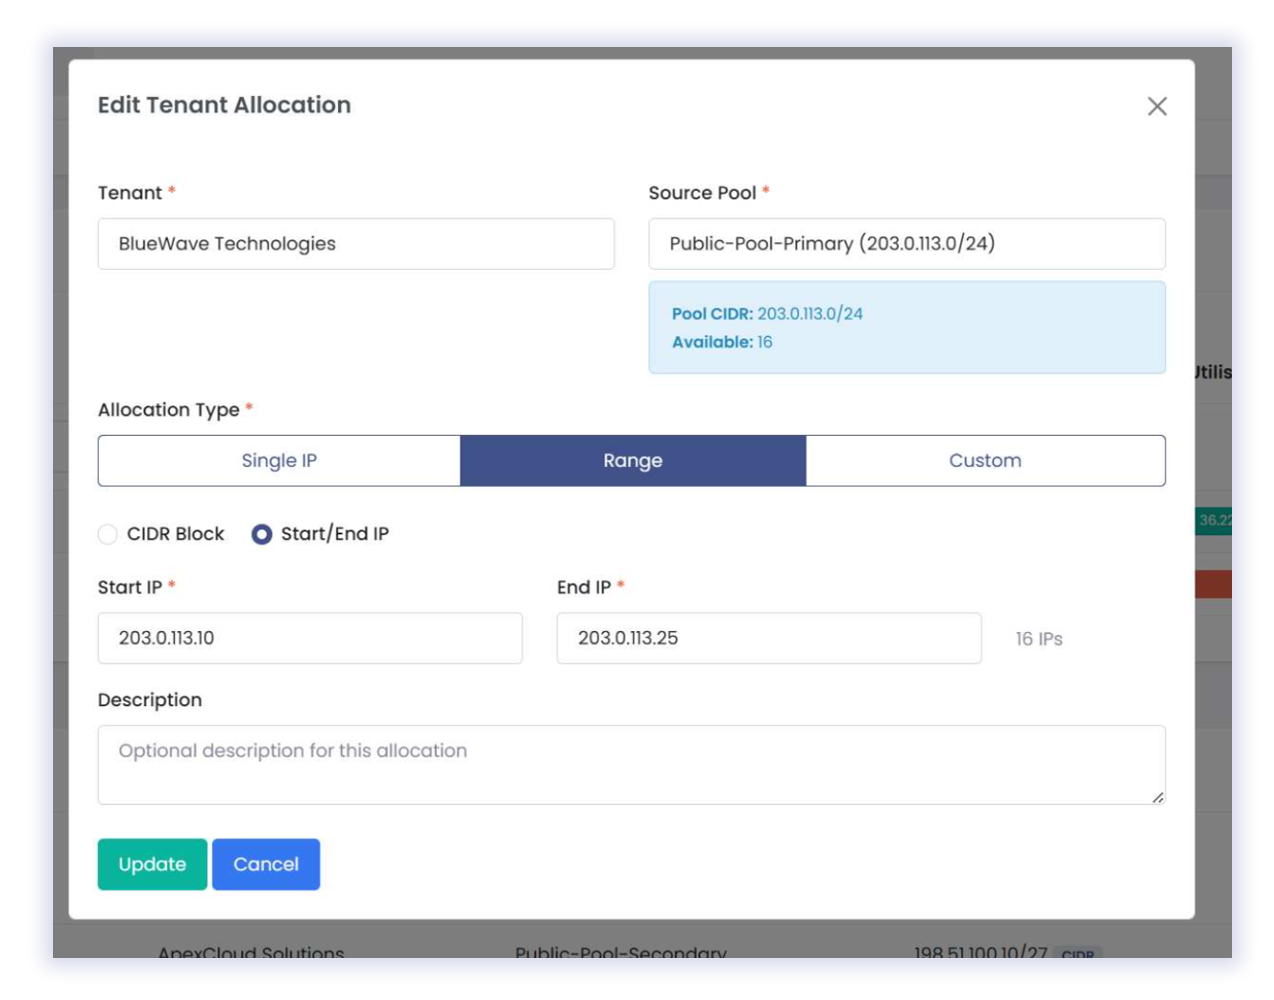Select the Single IP allocation type
The image size is (1274, 1000).
pyautogui.click(x=279, y=461)
